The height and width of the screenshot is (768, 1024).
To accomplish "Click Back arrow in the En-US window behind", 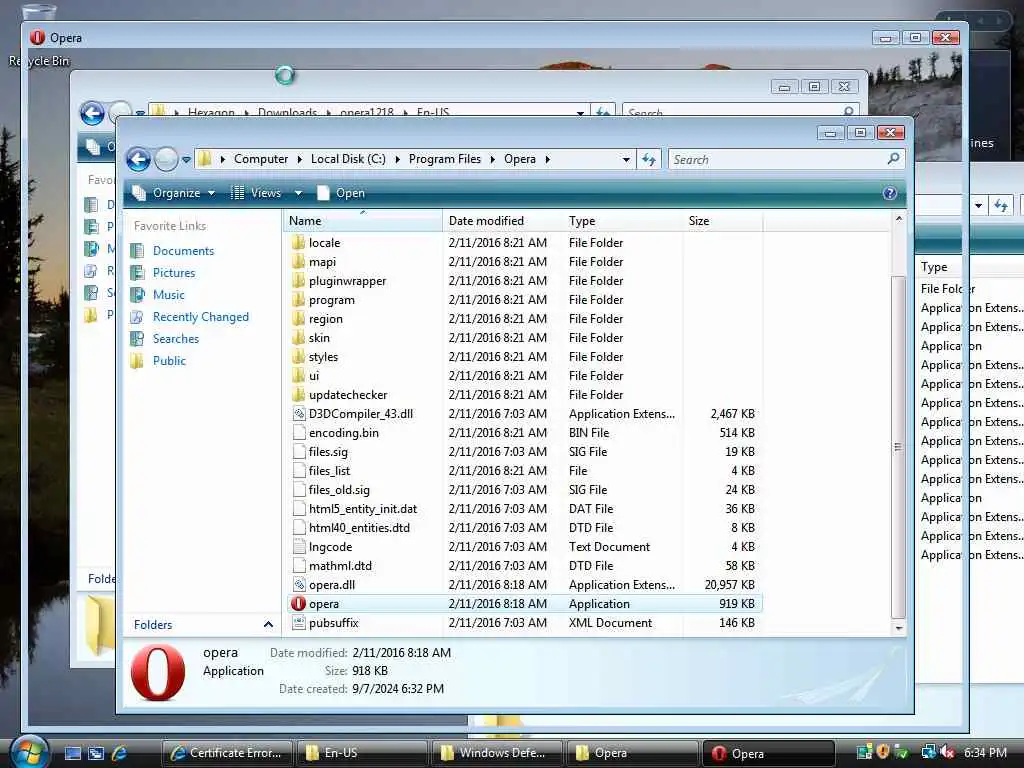I will point(92,113).
